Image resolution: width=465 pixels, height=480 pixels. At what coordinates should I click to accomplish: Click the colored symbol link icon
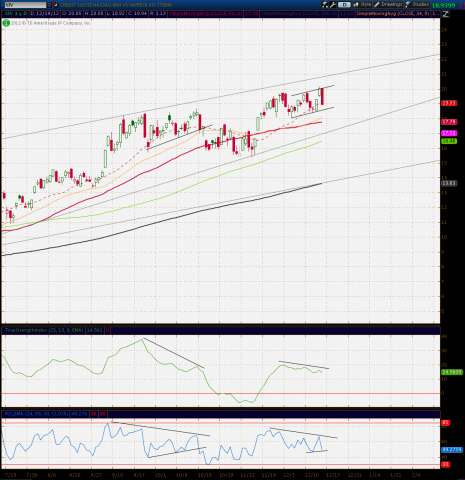tap(55, 5)
